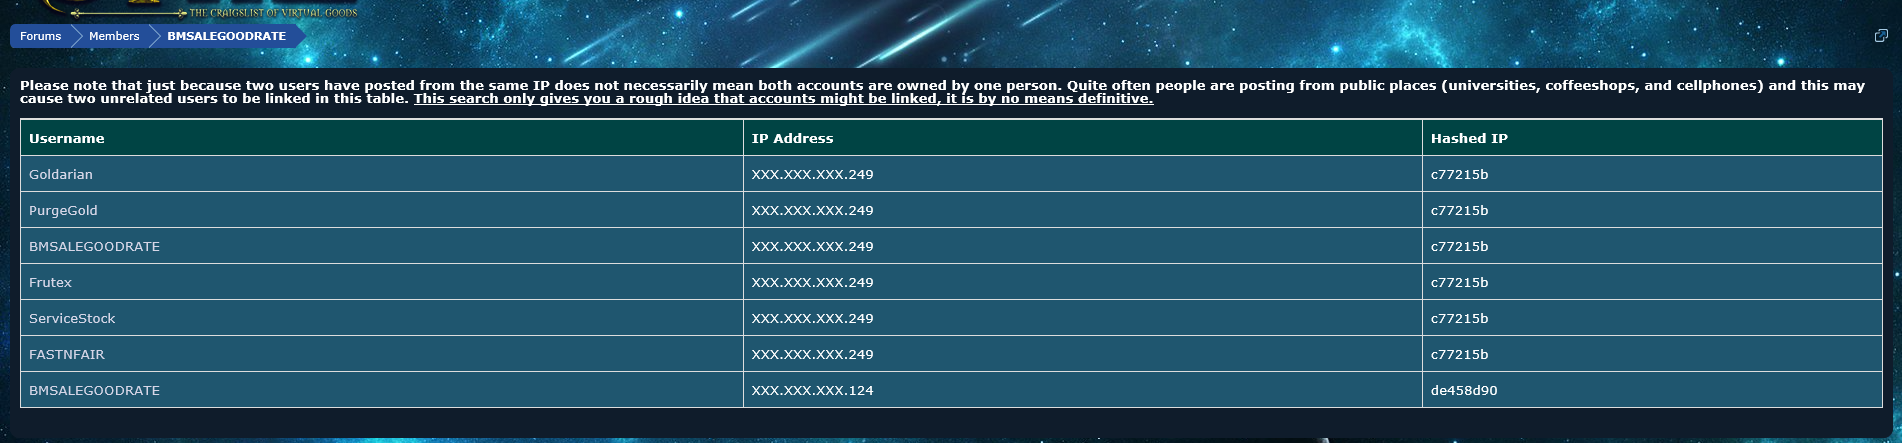
Task: Click the Hashed IP column header
Action: tap(1468, 138)
